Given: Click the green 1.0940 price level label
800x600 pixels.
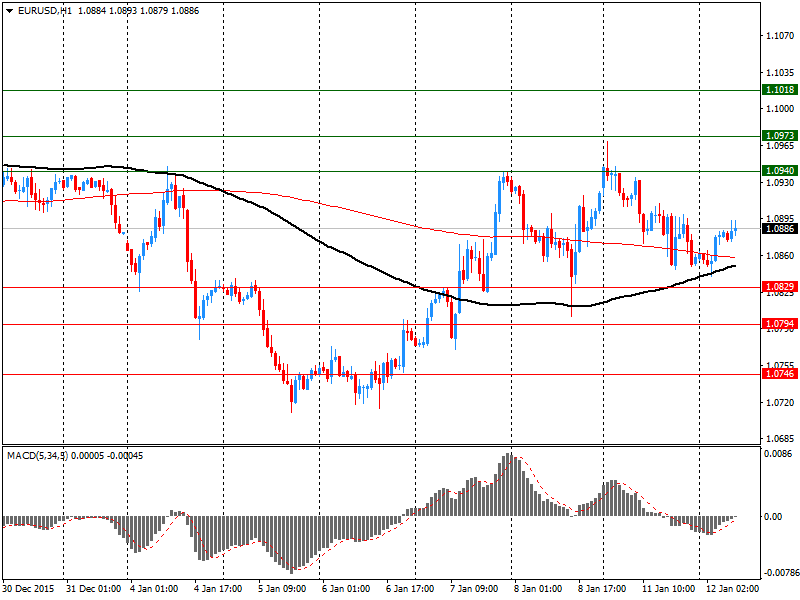Looking at the screenshot, I should [x=779, y=171].
